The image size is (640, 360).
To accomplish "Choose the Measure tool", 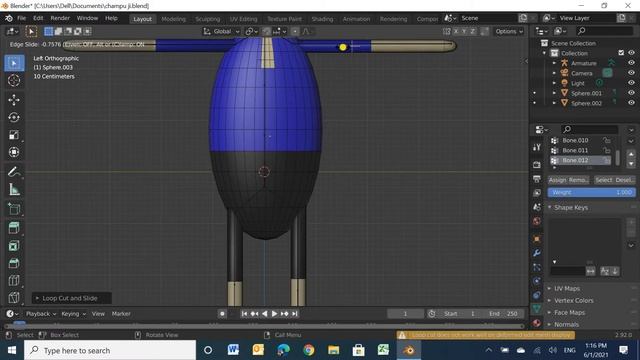I will (x=14, y=189).
